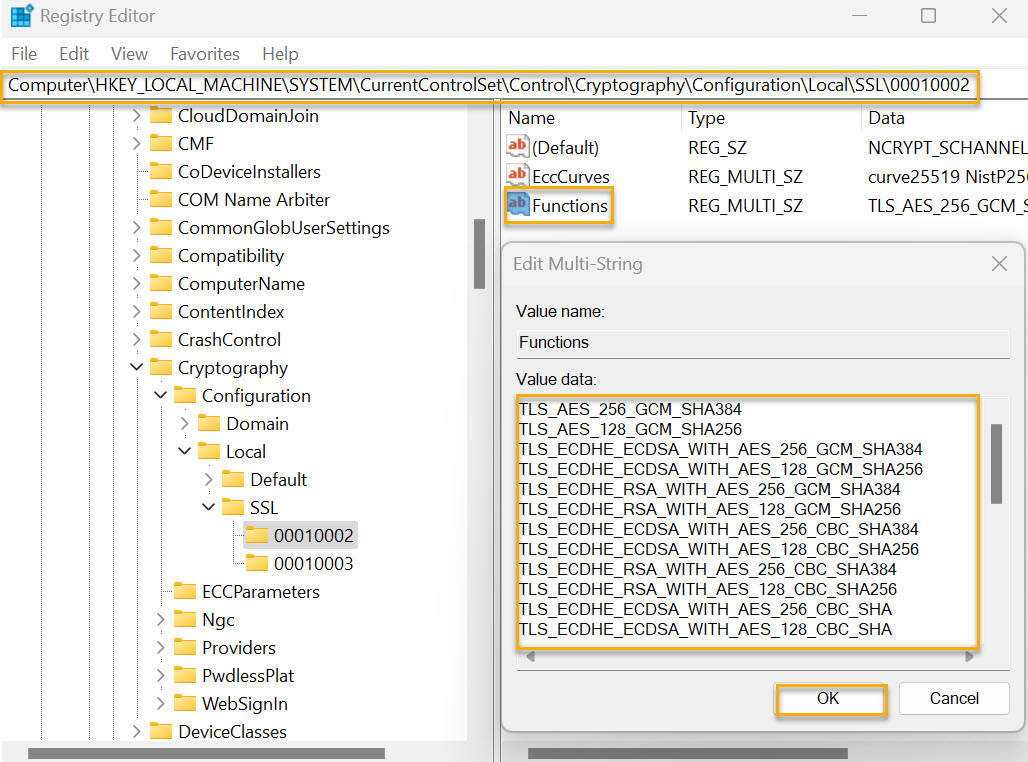Collapse the Local node chevron
Viewport: 1028px width, 762px height.
(x=183, y=451)
